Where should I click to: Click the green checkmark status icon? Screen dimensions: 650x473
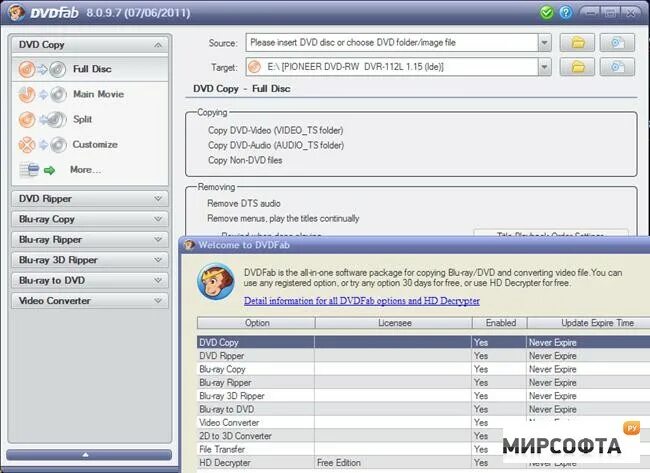point(547,12)
